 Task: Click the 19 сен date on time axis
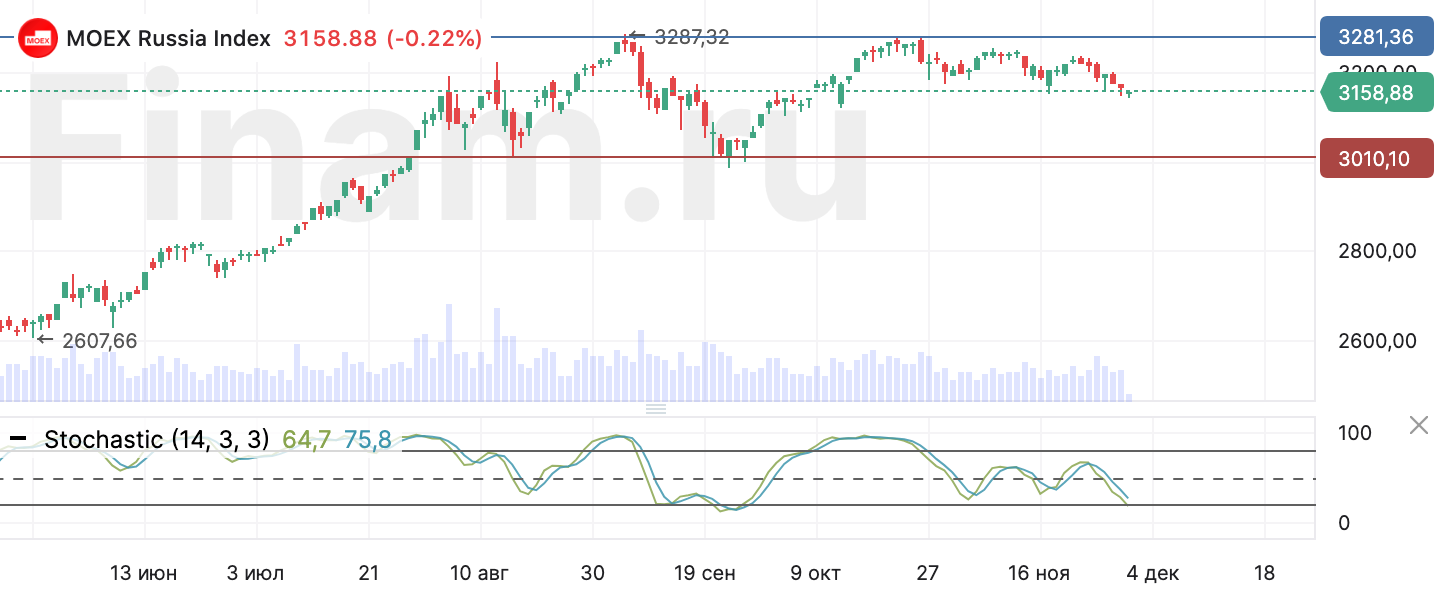coord(705,573)
